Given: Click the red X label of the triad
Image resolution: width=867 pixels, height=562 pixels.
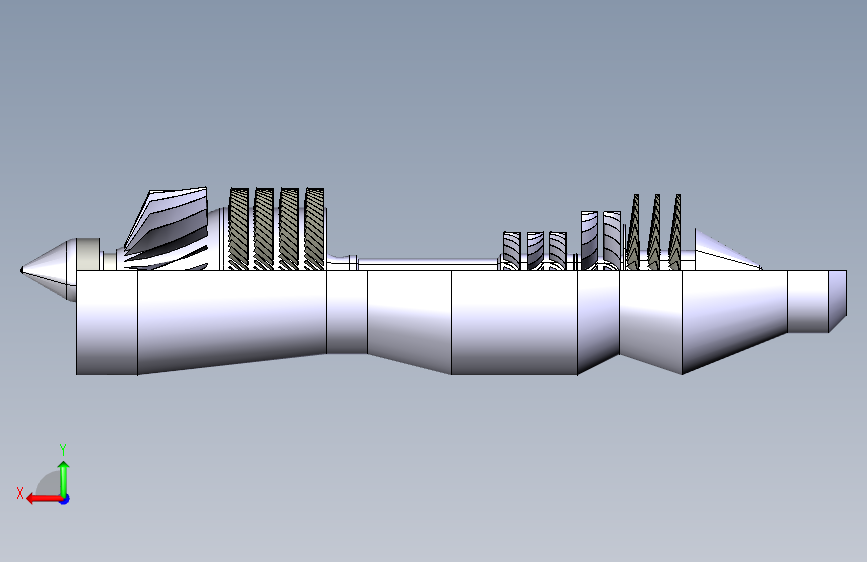Looking at the screenshot, I should click(x=20, y=493).
